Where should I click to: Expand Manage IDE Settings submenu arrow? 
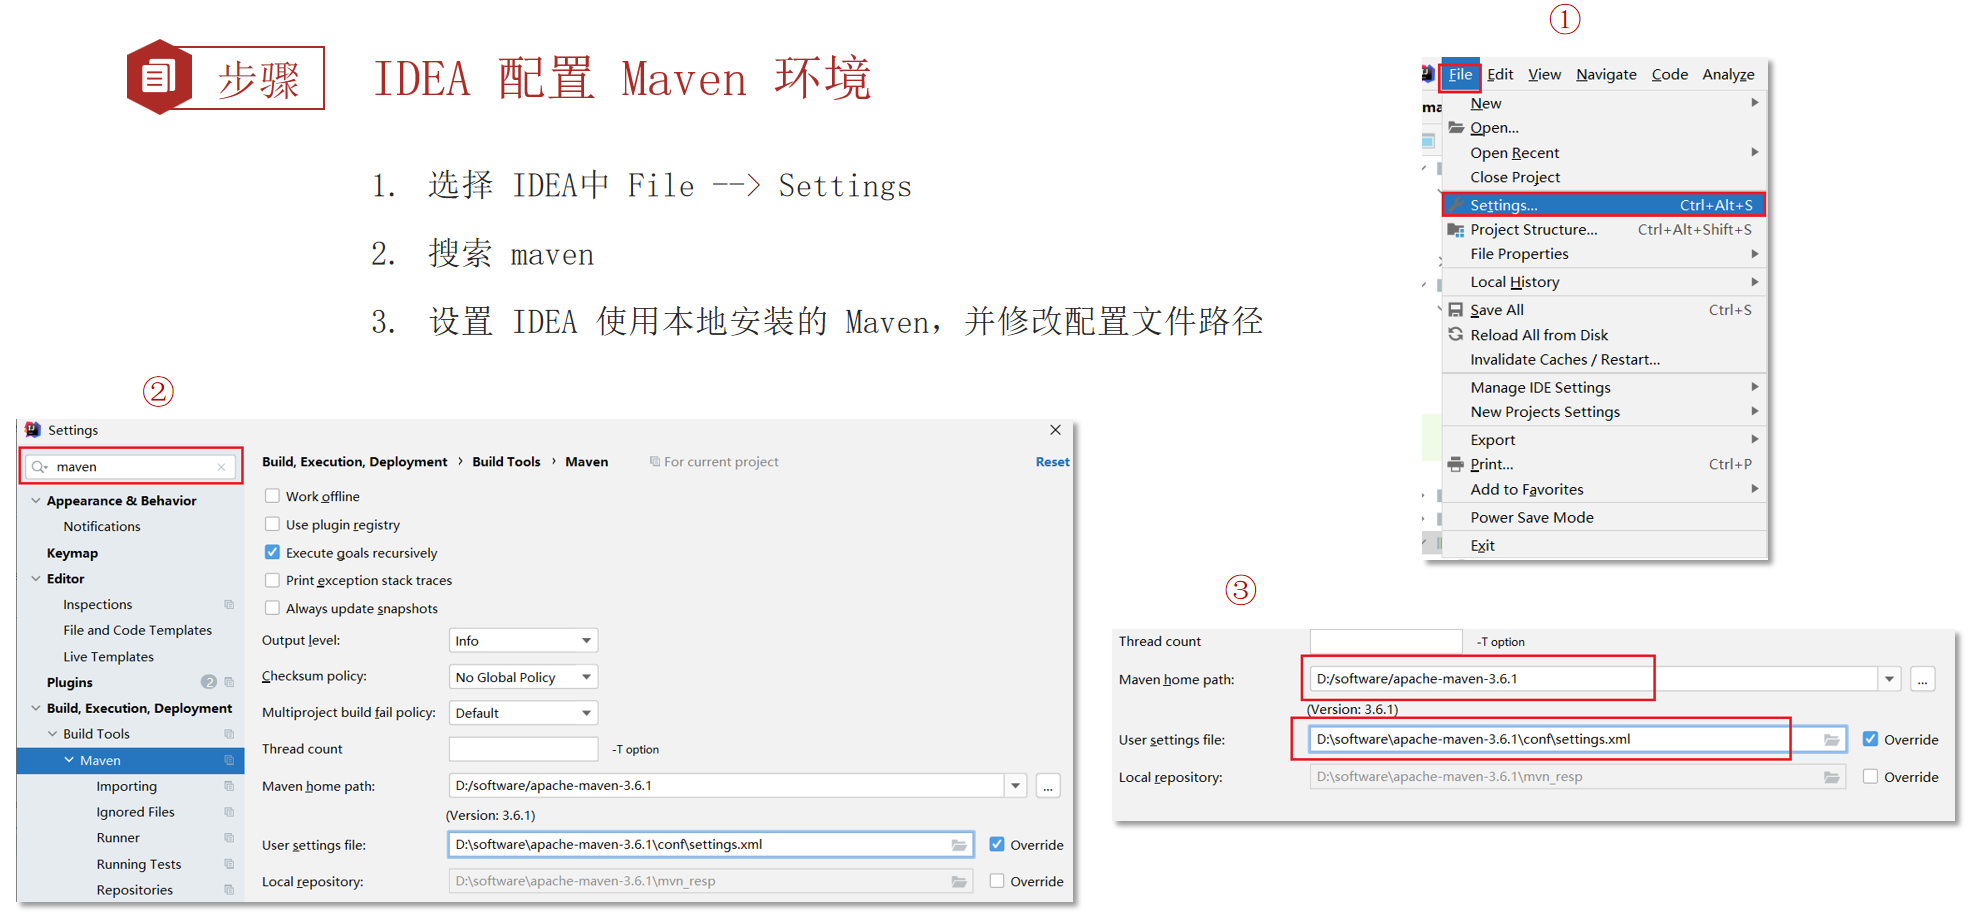[1755, 387]
